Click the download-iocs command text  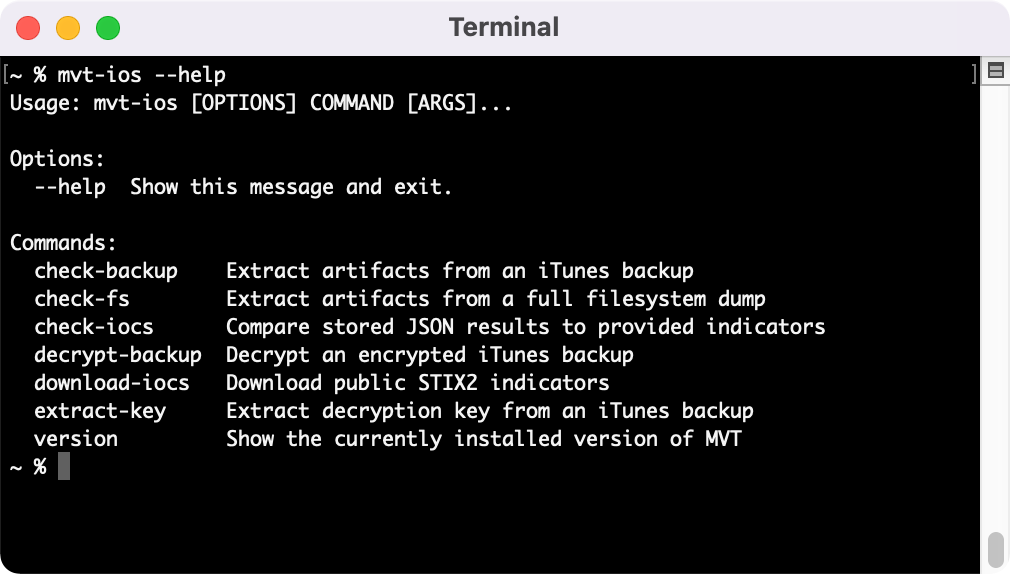click(112, 383)
